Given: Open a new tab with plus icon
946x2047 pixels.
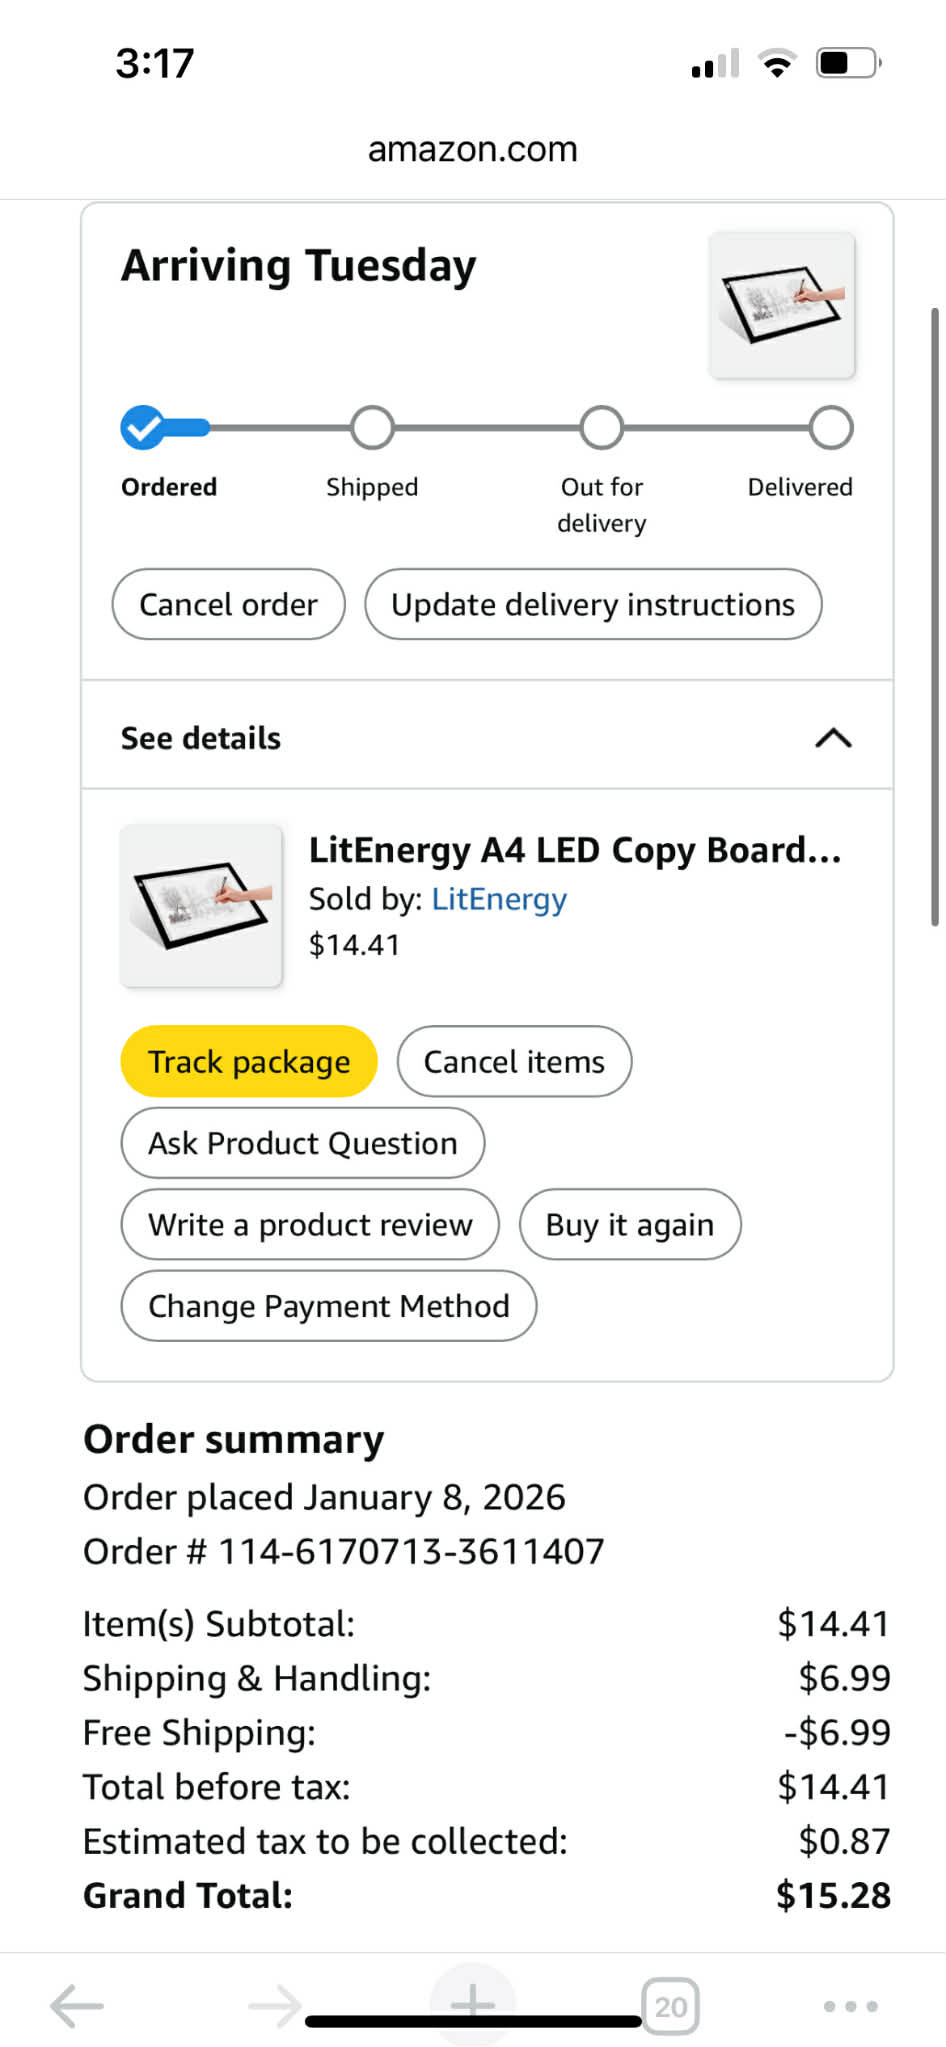Looking at the screenshot, I should click(473, 2003).
